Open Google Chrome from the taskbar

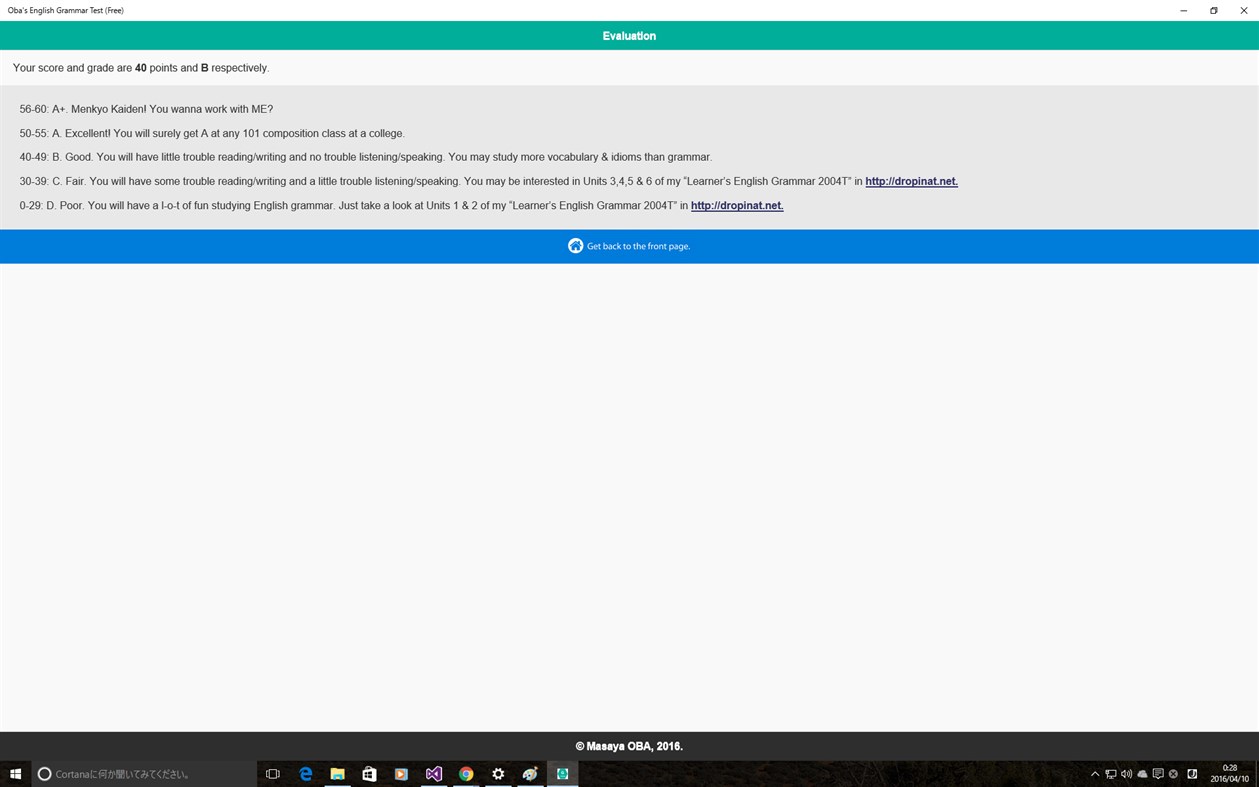pos(465,773)
